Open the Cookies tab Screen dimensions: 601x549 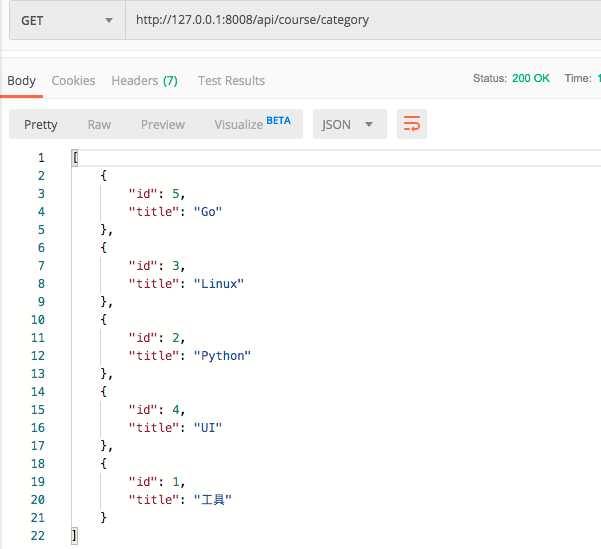tap(73, 80)
